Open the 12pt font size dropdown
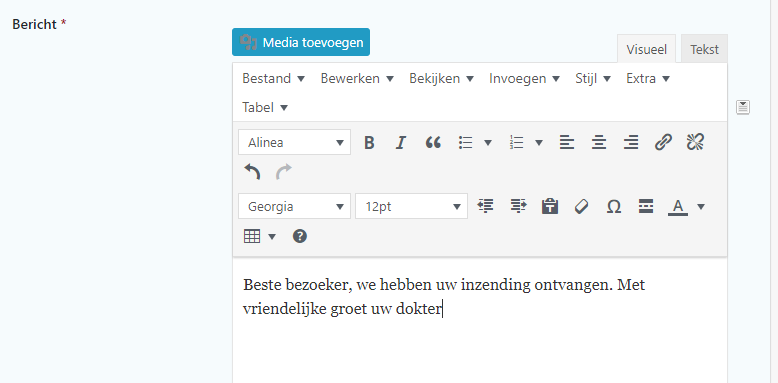Screen dimensions: 778x383 click(411, 206)
